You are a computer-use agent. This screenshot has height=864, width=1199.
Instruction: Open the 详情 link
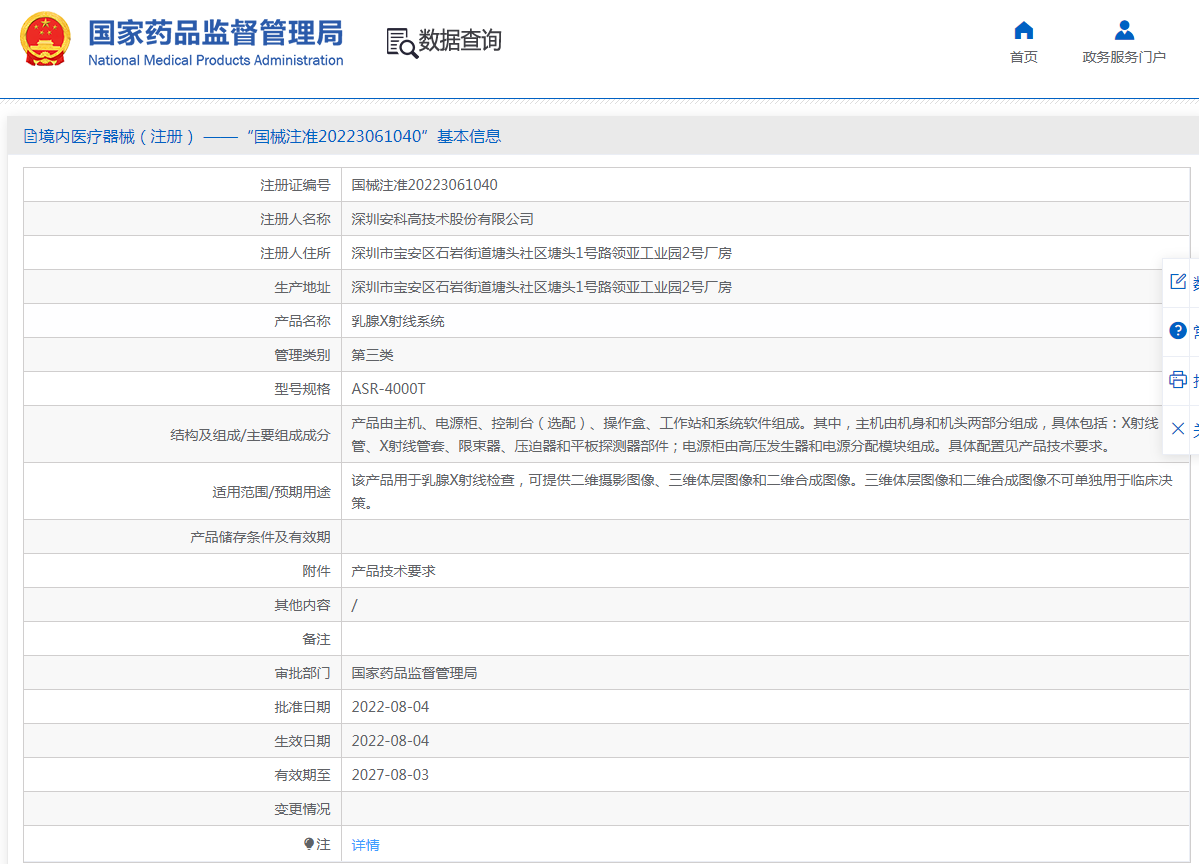pos(366,845)
